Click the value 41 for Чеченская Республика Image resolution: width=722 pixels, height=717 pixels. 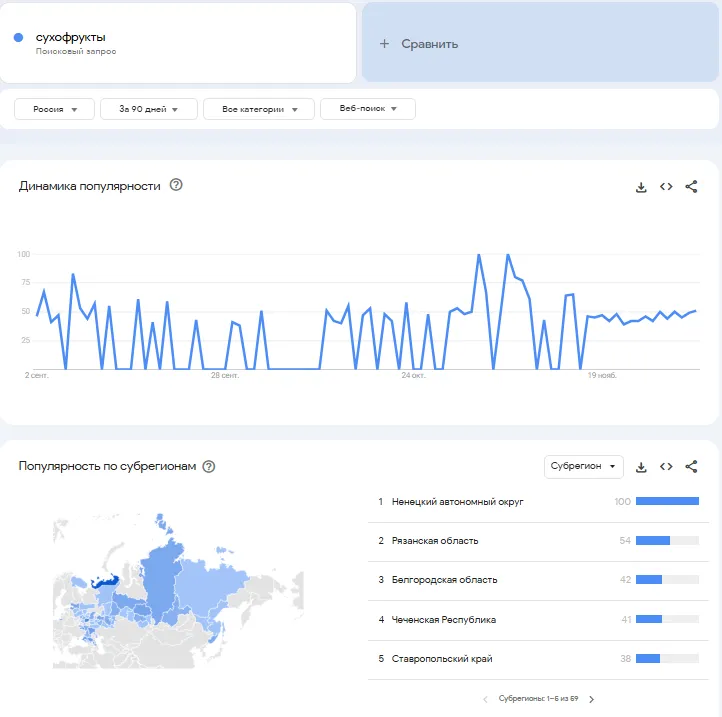(626, 620)
